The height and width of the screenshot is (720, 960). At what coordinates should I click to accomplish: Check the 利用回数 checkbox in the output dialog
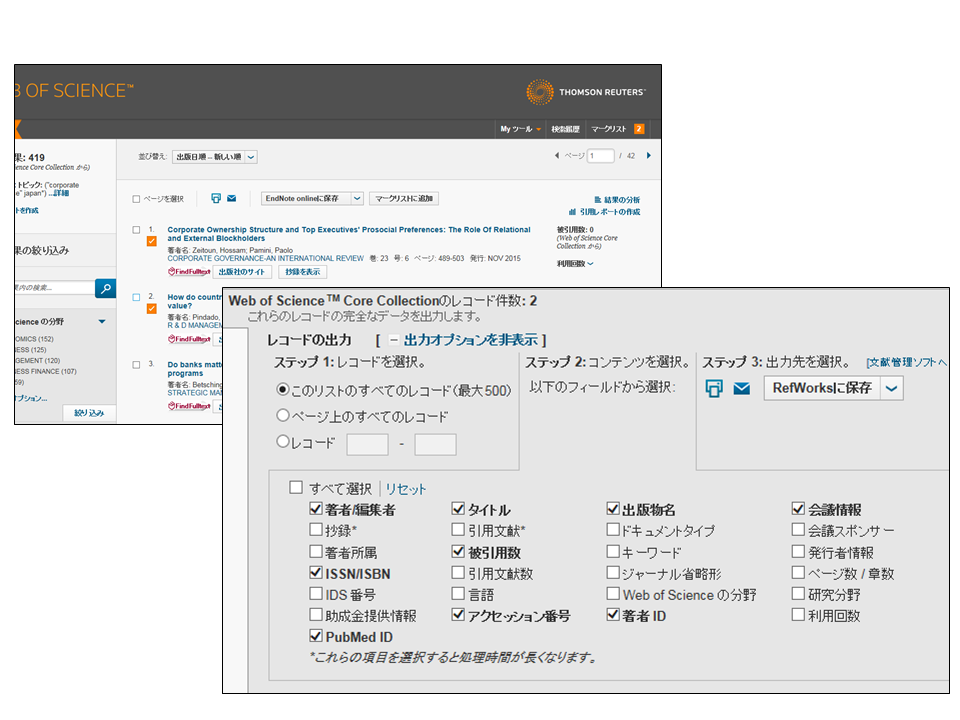click(x=798, y=615)
